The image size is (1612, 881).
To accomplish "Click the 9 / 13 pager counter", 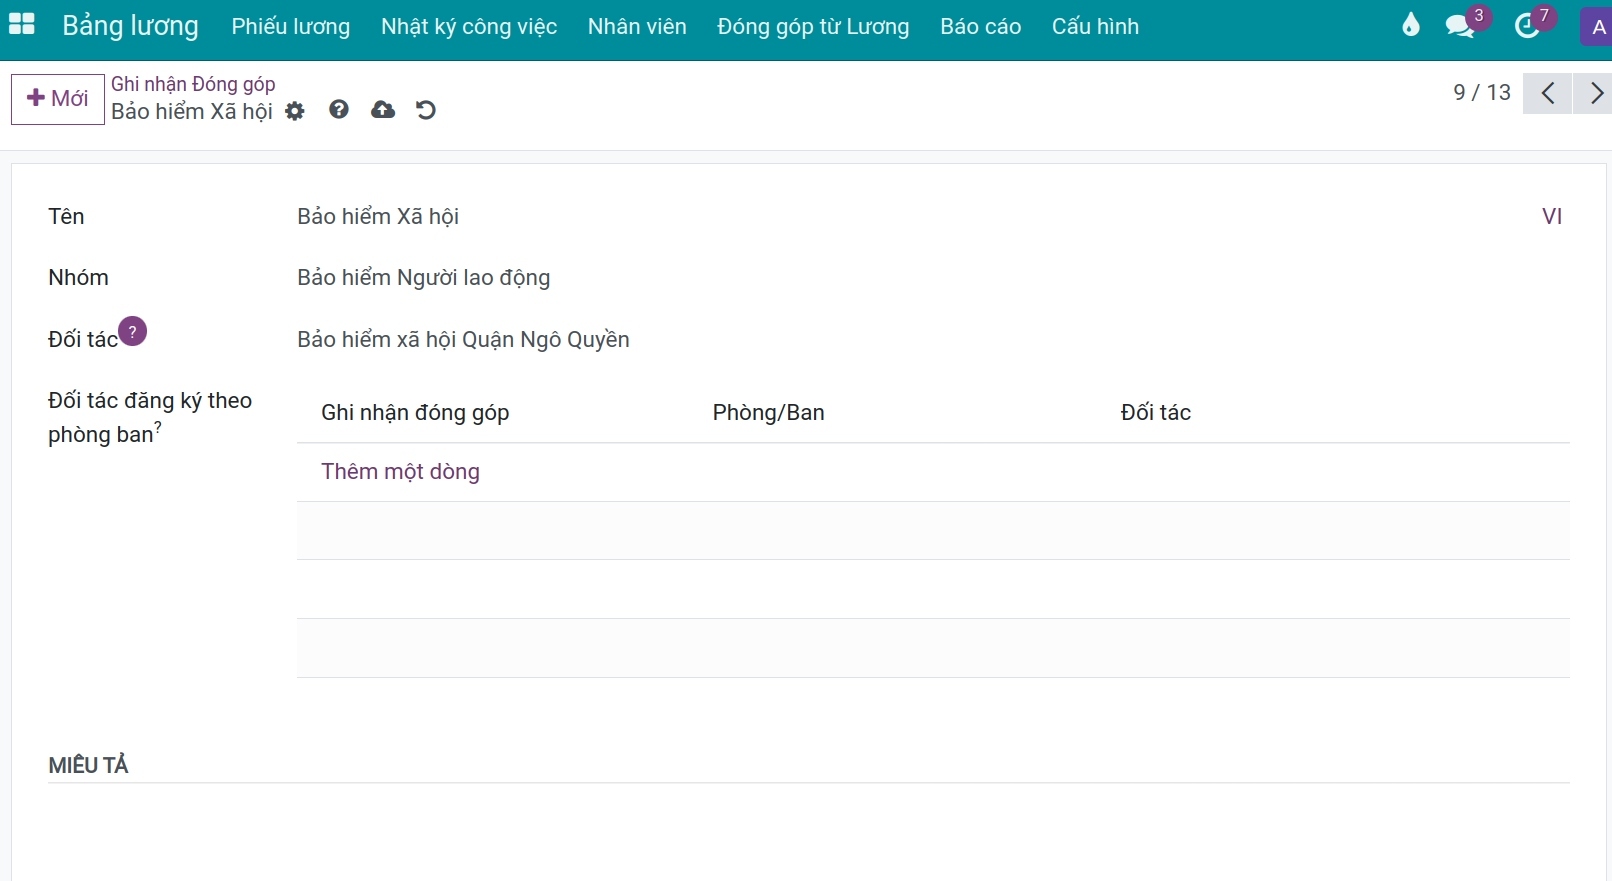I will tap(1482, 93).
